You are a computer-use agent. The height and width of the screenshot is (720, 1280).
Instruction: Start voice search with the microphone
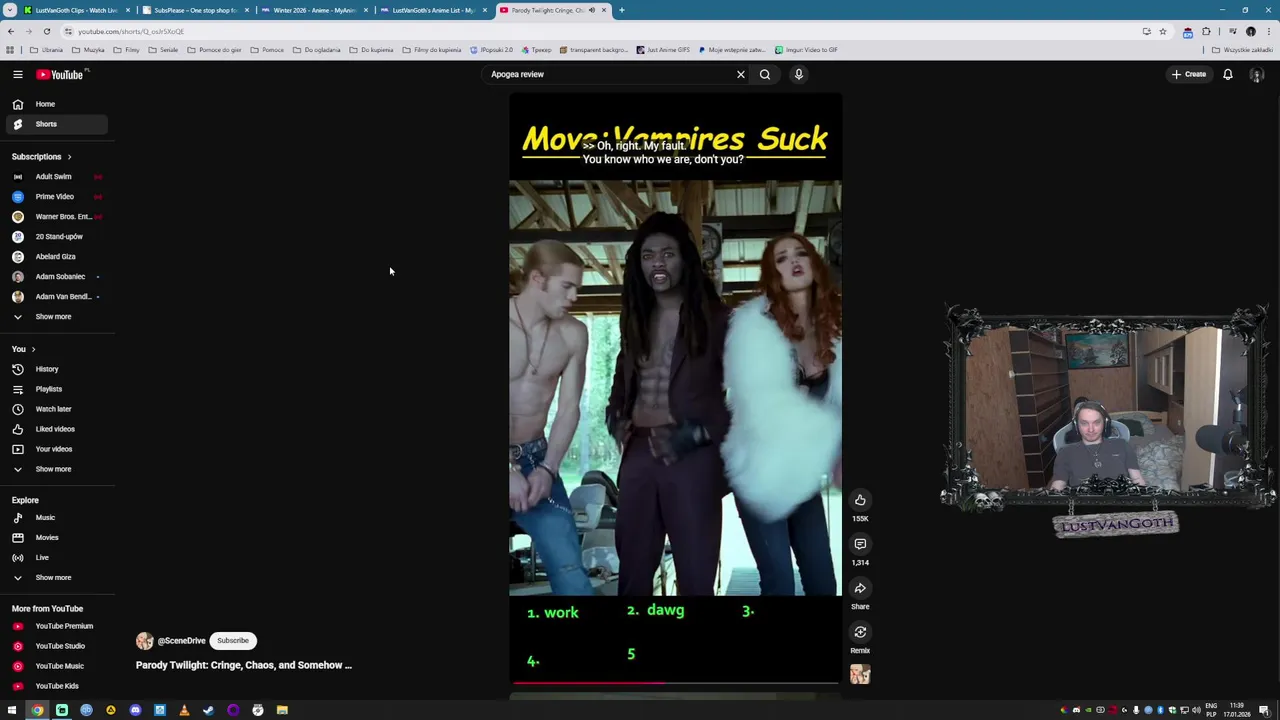799,74
